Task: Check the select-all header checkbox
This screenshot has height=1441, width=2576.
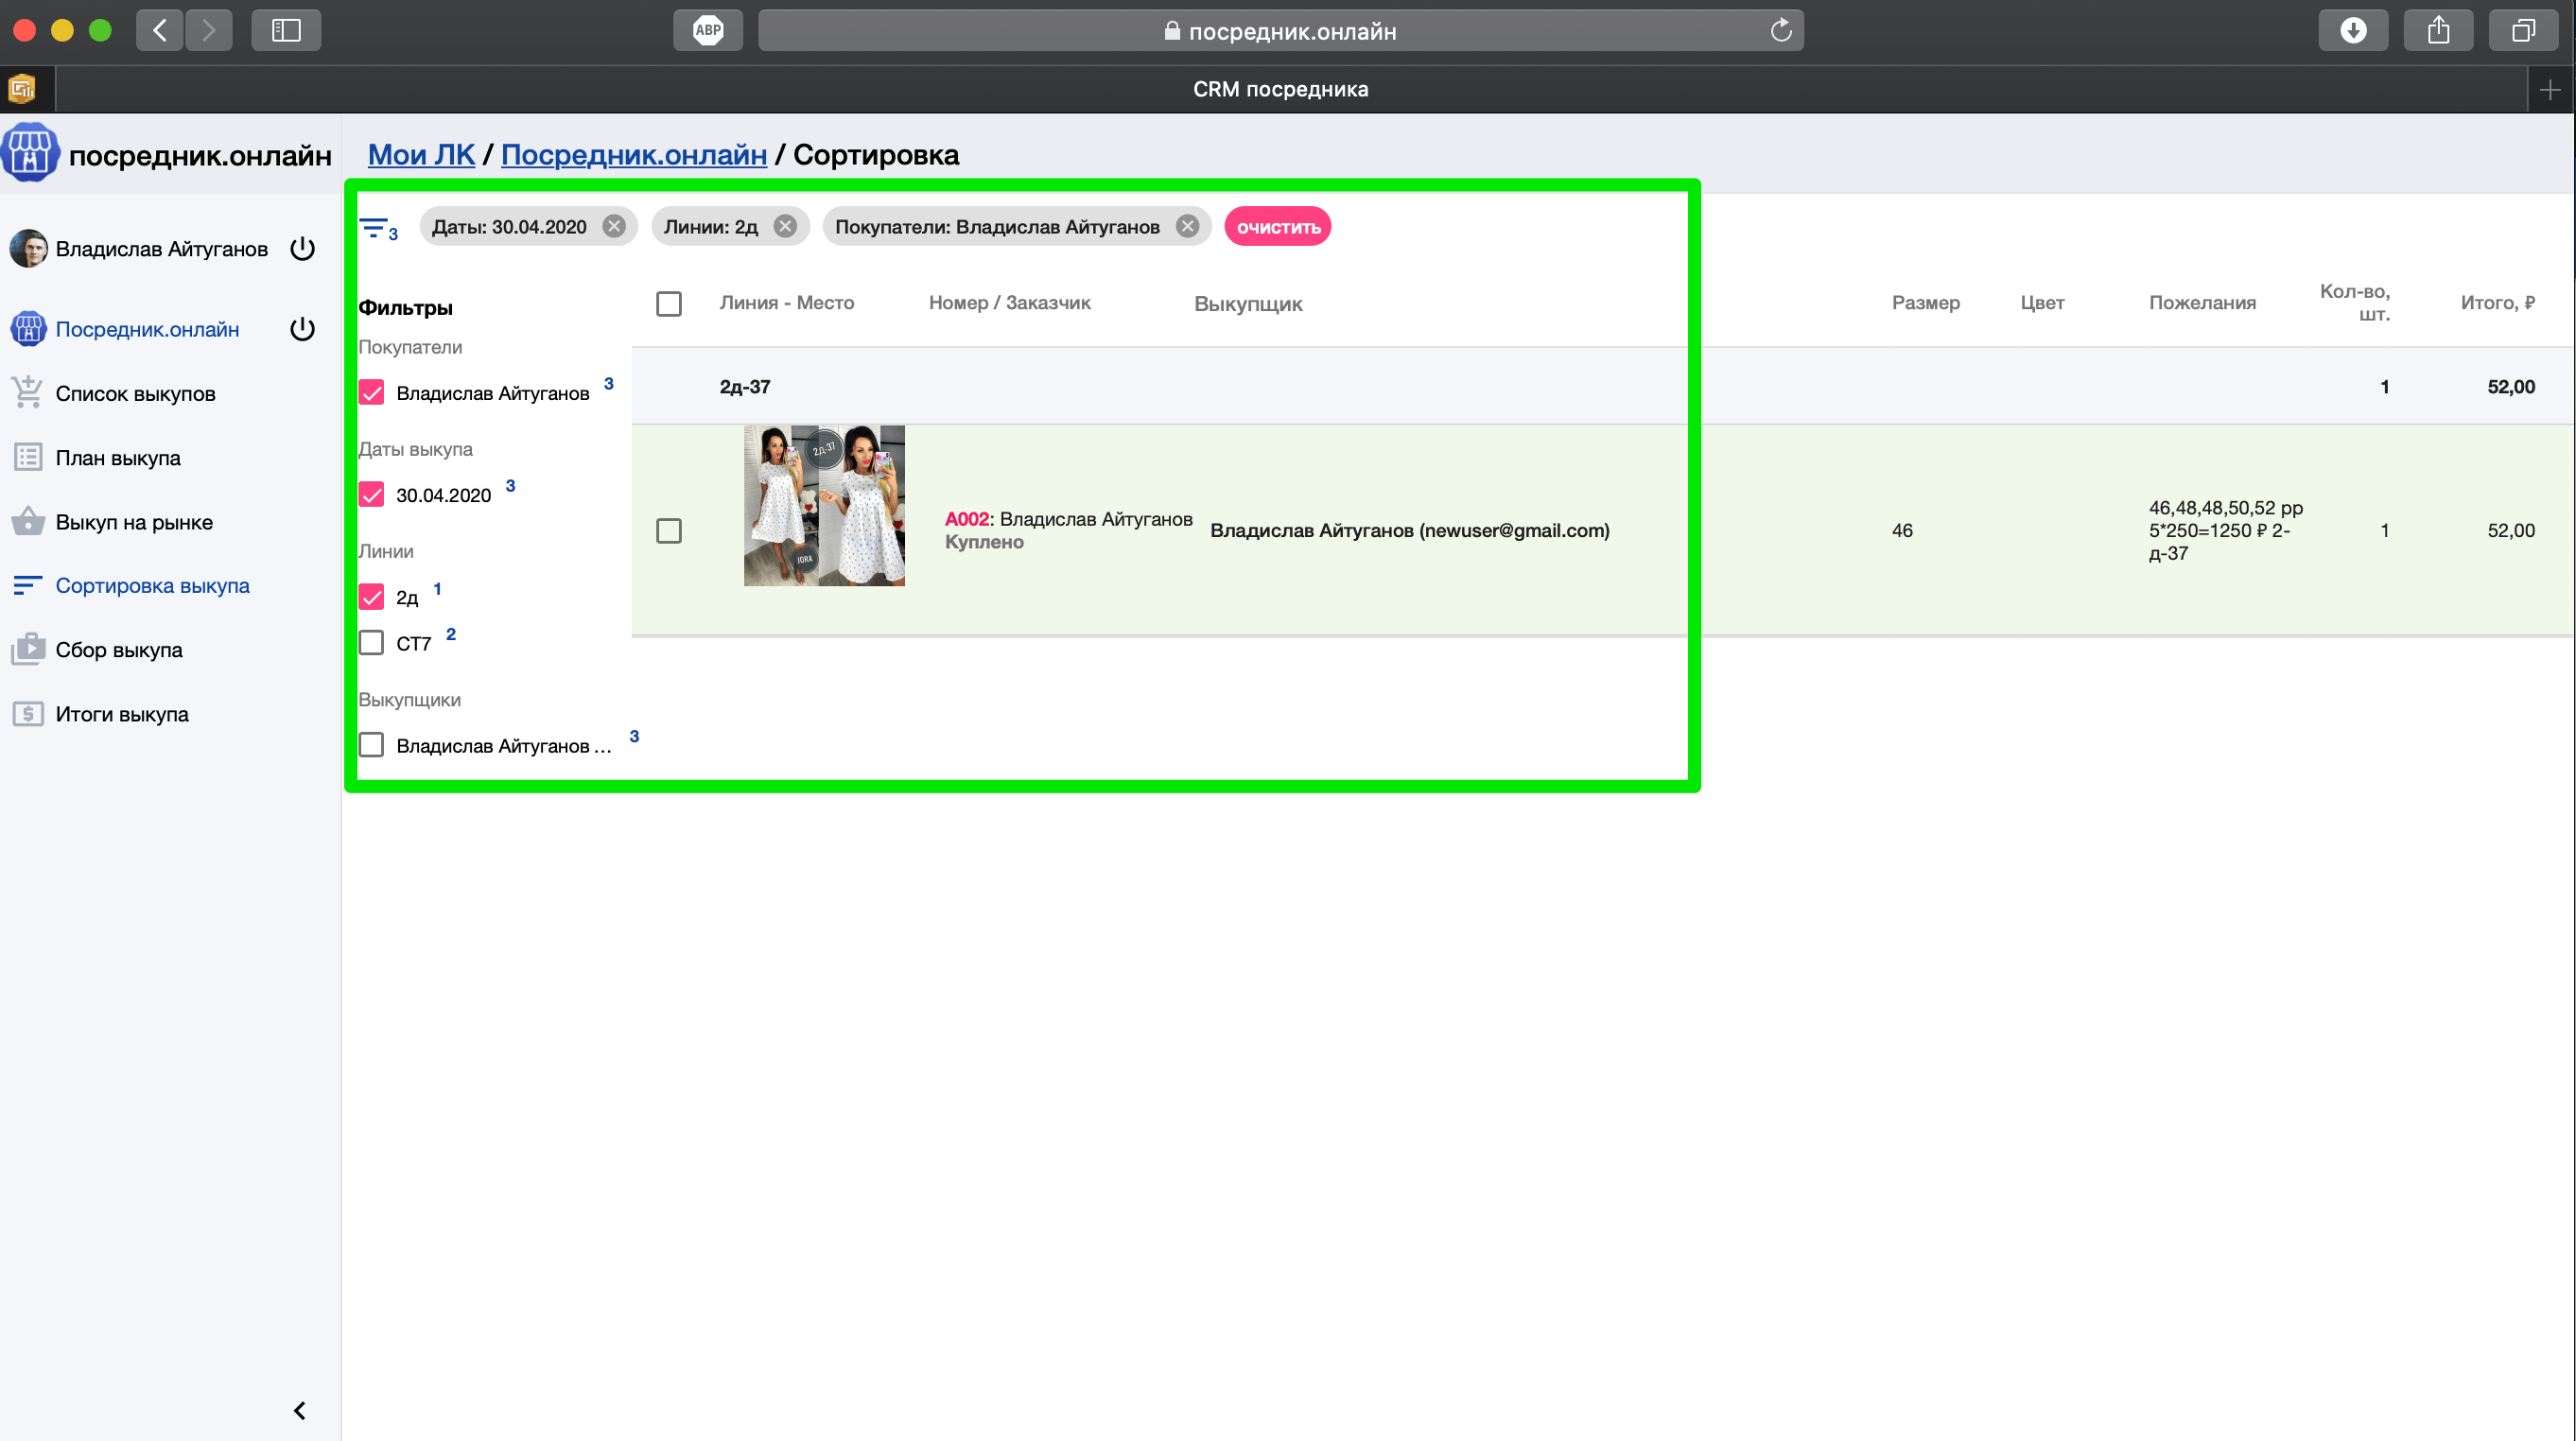Action: (669, 303)
